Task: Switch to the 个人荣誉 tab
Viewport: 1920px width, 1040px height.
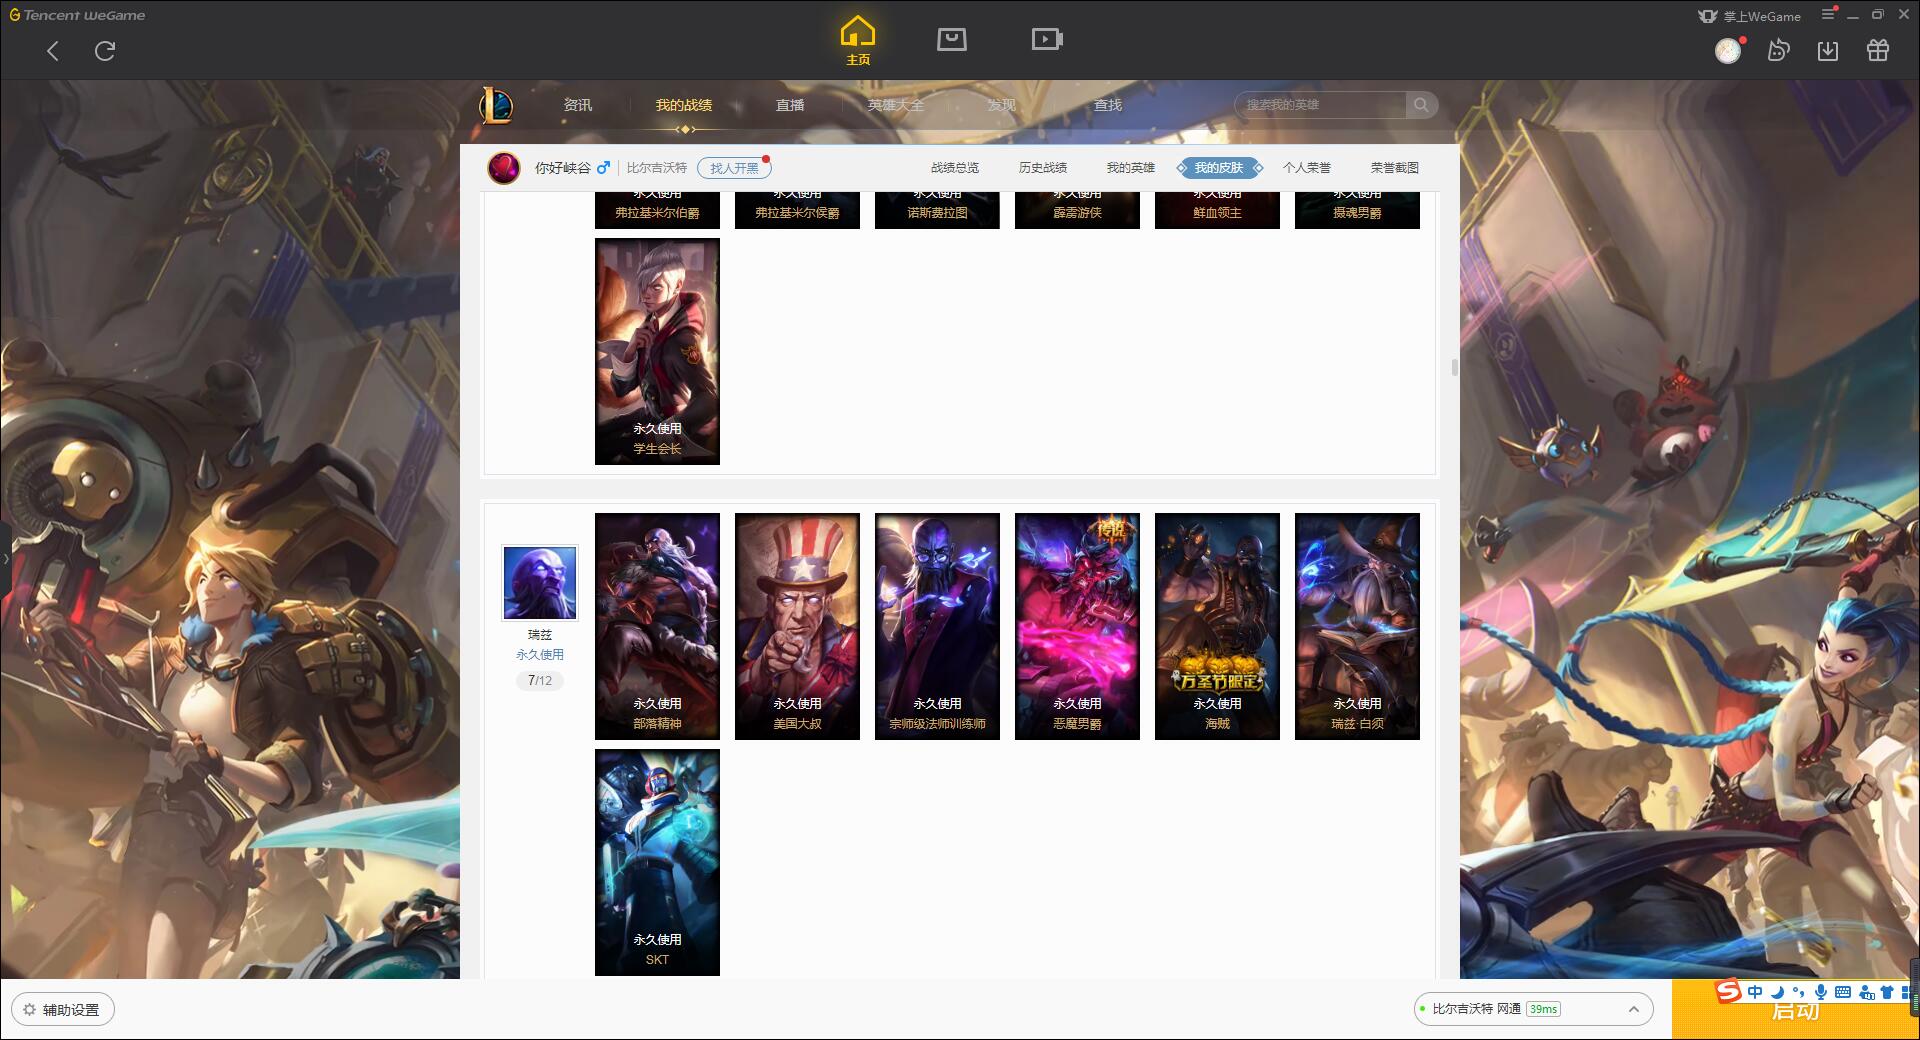Action: [1307, 168]
